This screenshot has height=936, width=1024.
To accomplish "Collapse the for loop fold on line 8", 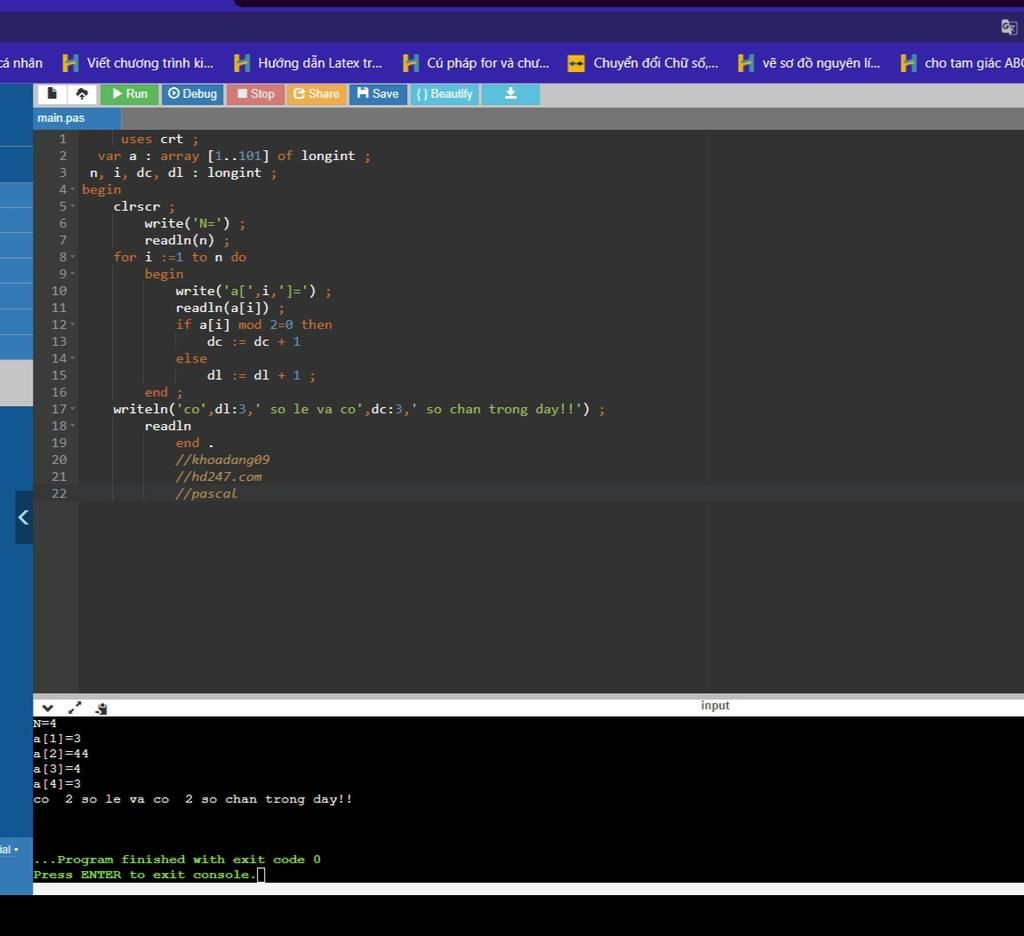I will pos(72,257).
